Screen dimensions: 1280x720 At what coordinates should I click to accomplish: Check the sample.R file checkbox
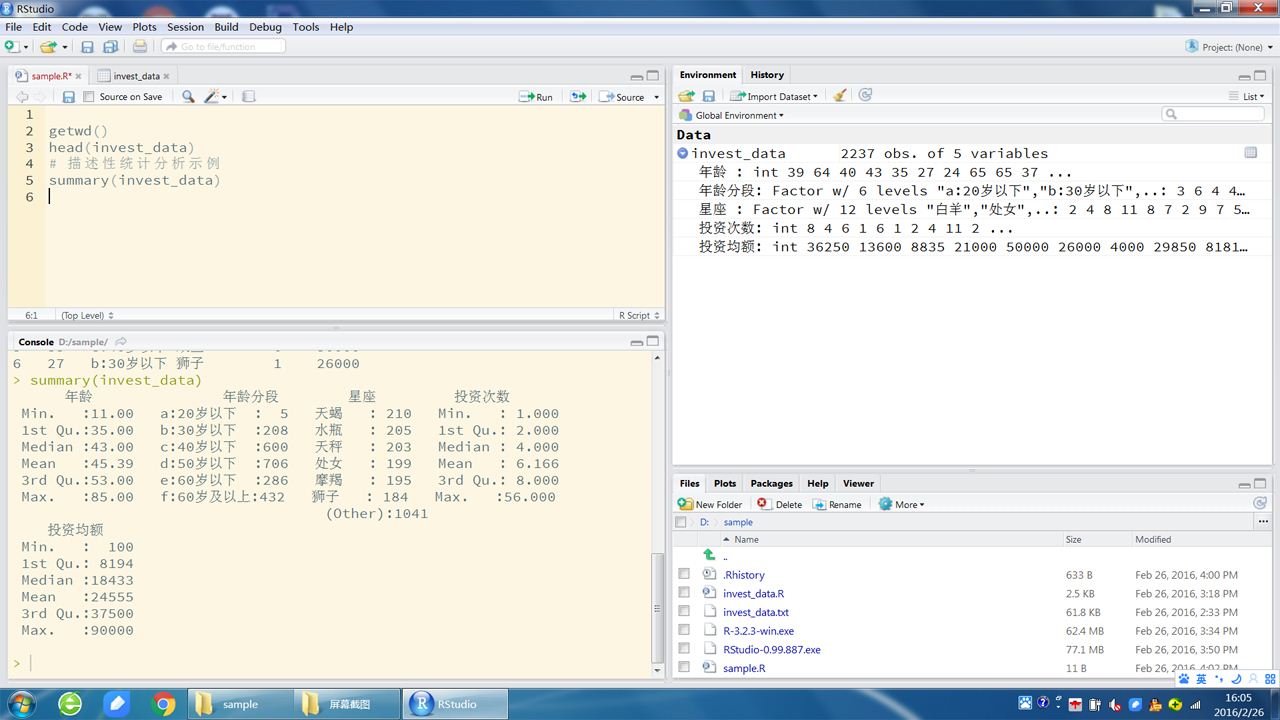[684, 667]
